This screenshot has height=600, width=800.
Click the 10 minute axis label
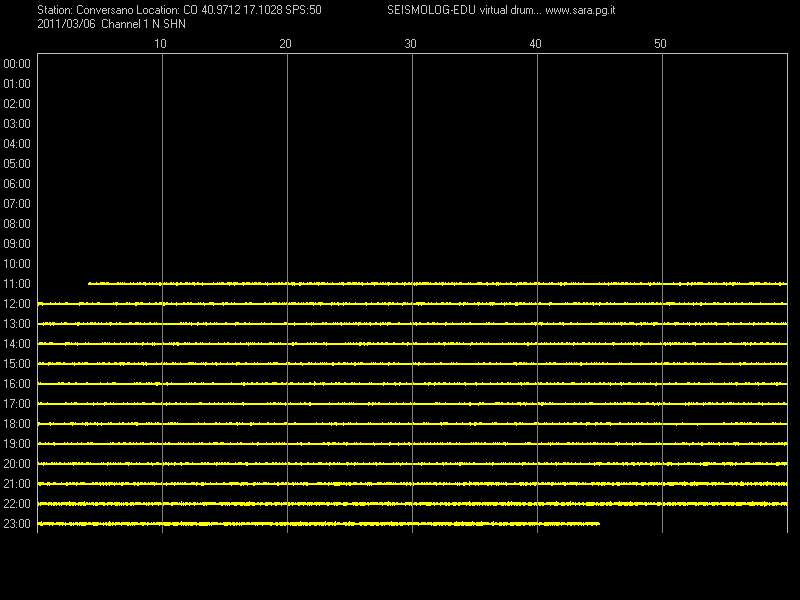tap(160, 44)
